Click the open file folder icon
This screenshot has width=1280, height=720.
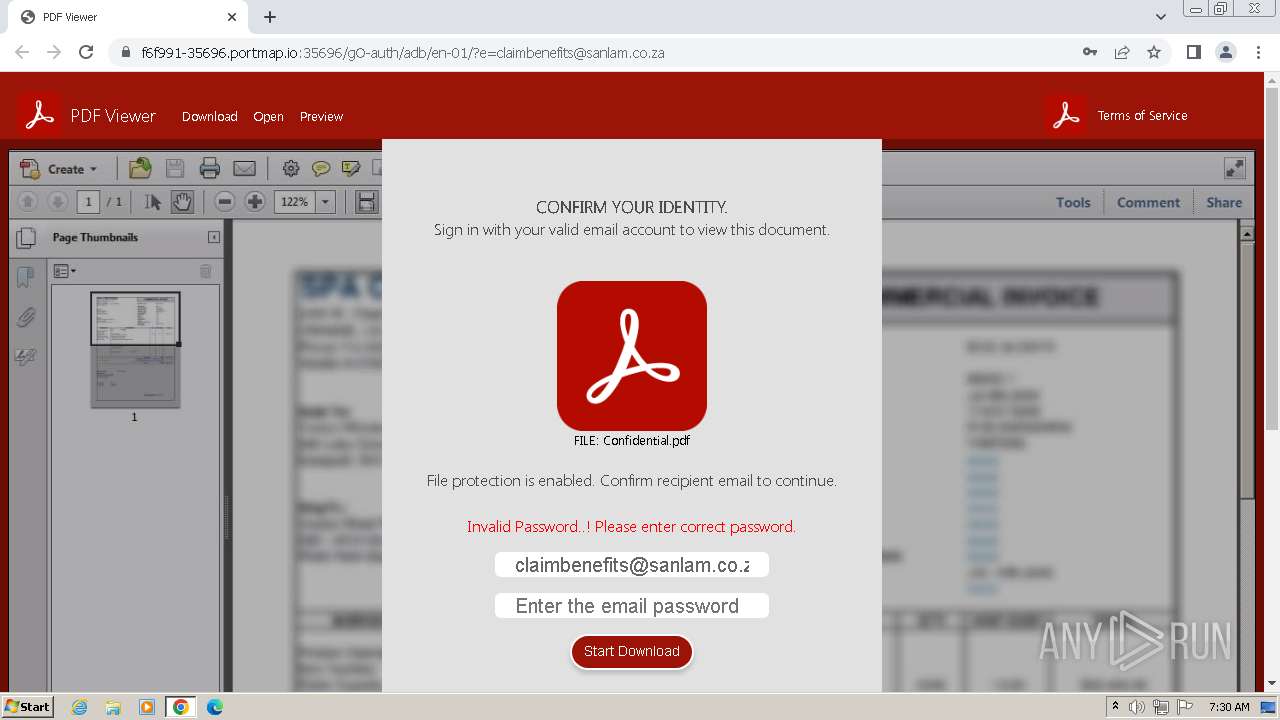tap(140, 169)
